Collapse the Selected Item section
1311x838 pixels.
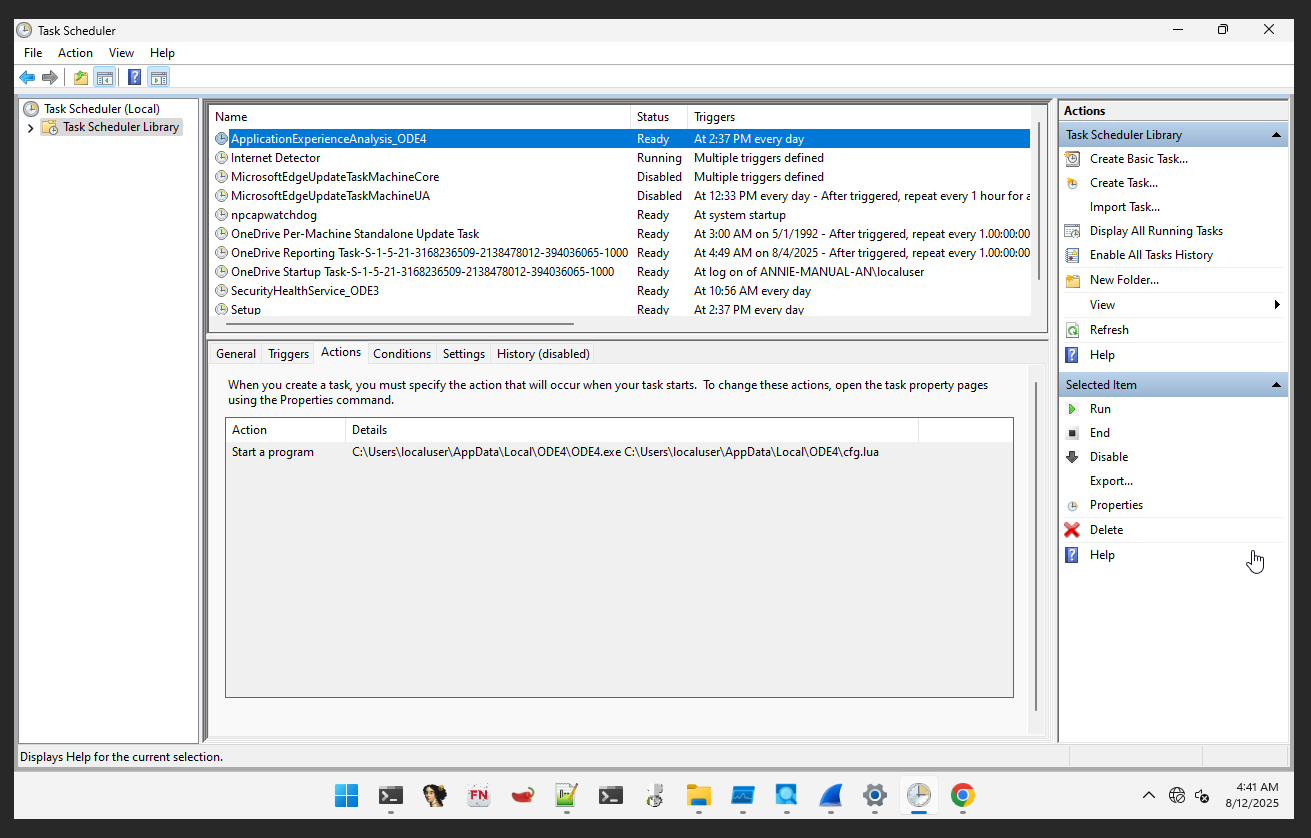click(1276, 385)
